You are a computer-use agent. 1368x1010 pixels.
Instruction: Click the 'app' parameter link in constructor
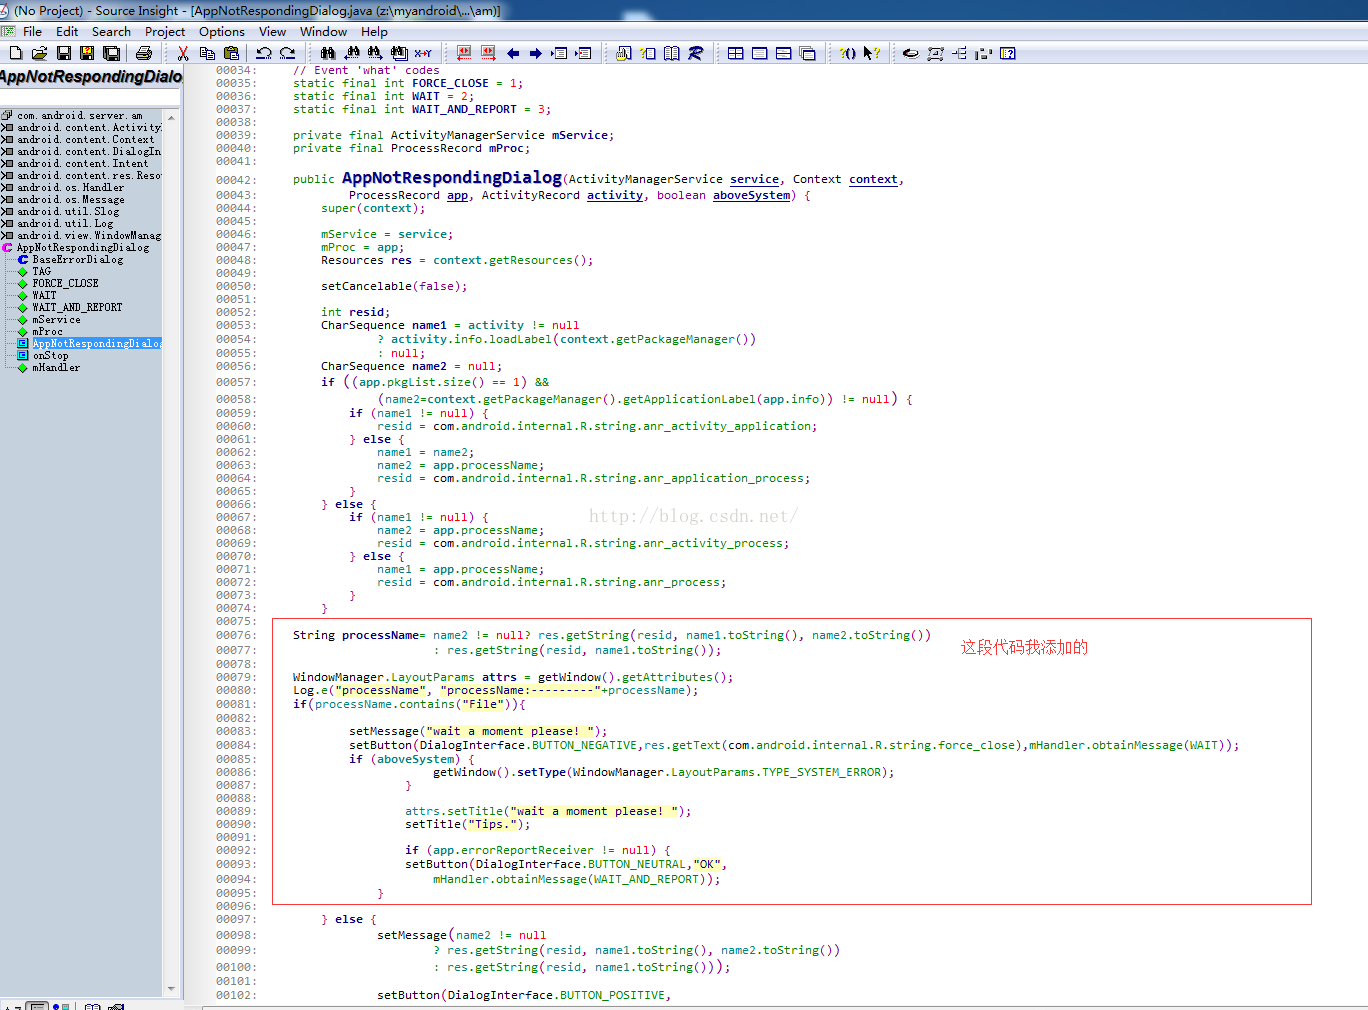pos(457,196)
